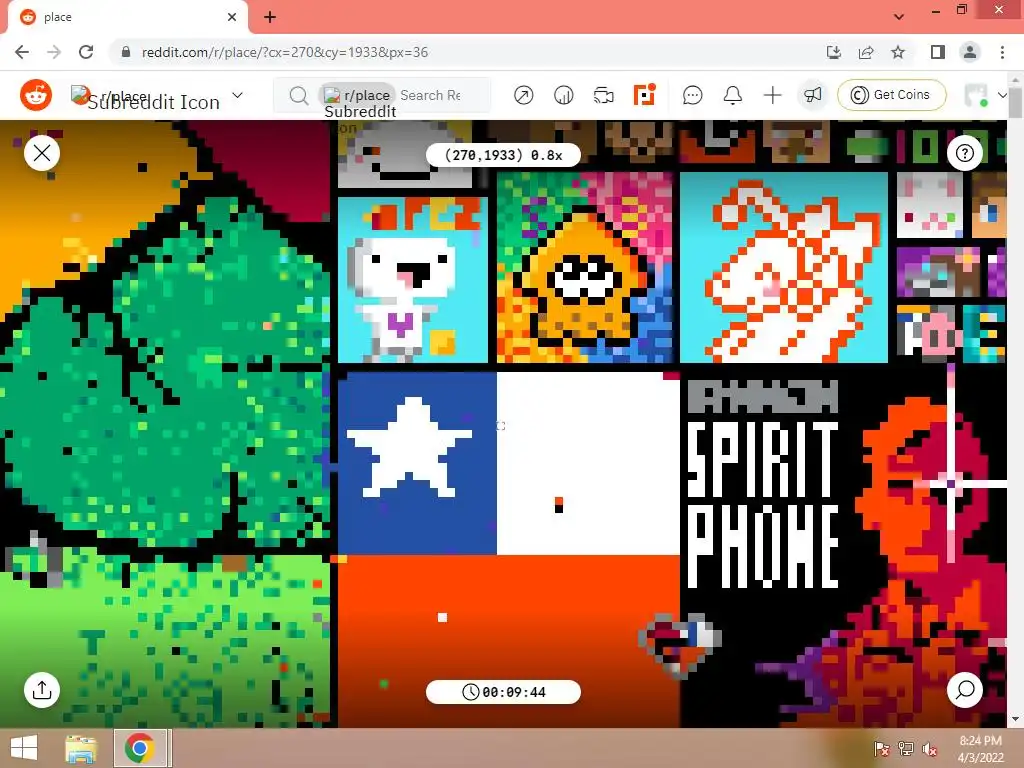Go to Reddit home via Snoo logo
The width and height of the screenshot is (1024, 768).
coord(36,95)
